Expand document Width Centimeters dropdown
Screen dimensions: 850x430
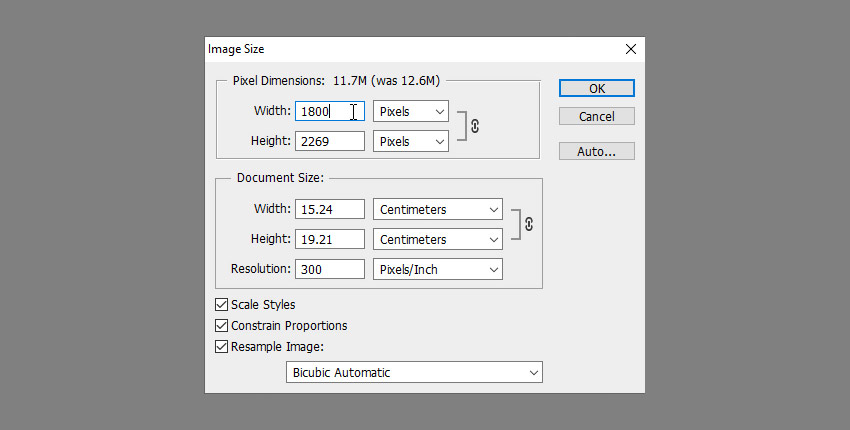tap(438, 209)
